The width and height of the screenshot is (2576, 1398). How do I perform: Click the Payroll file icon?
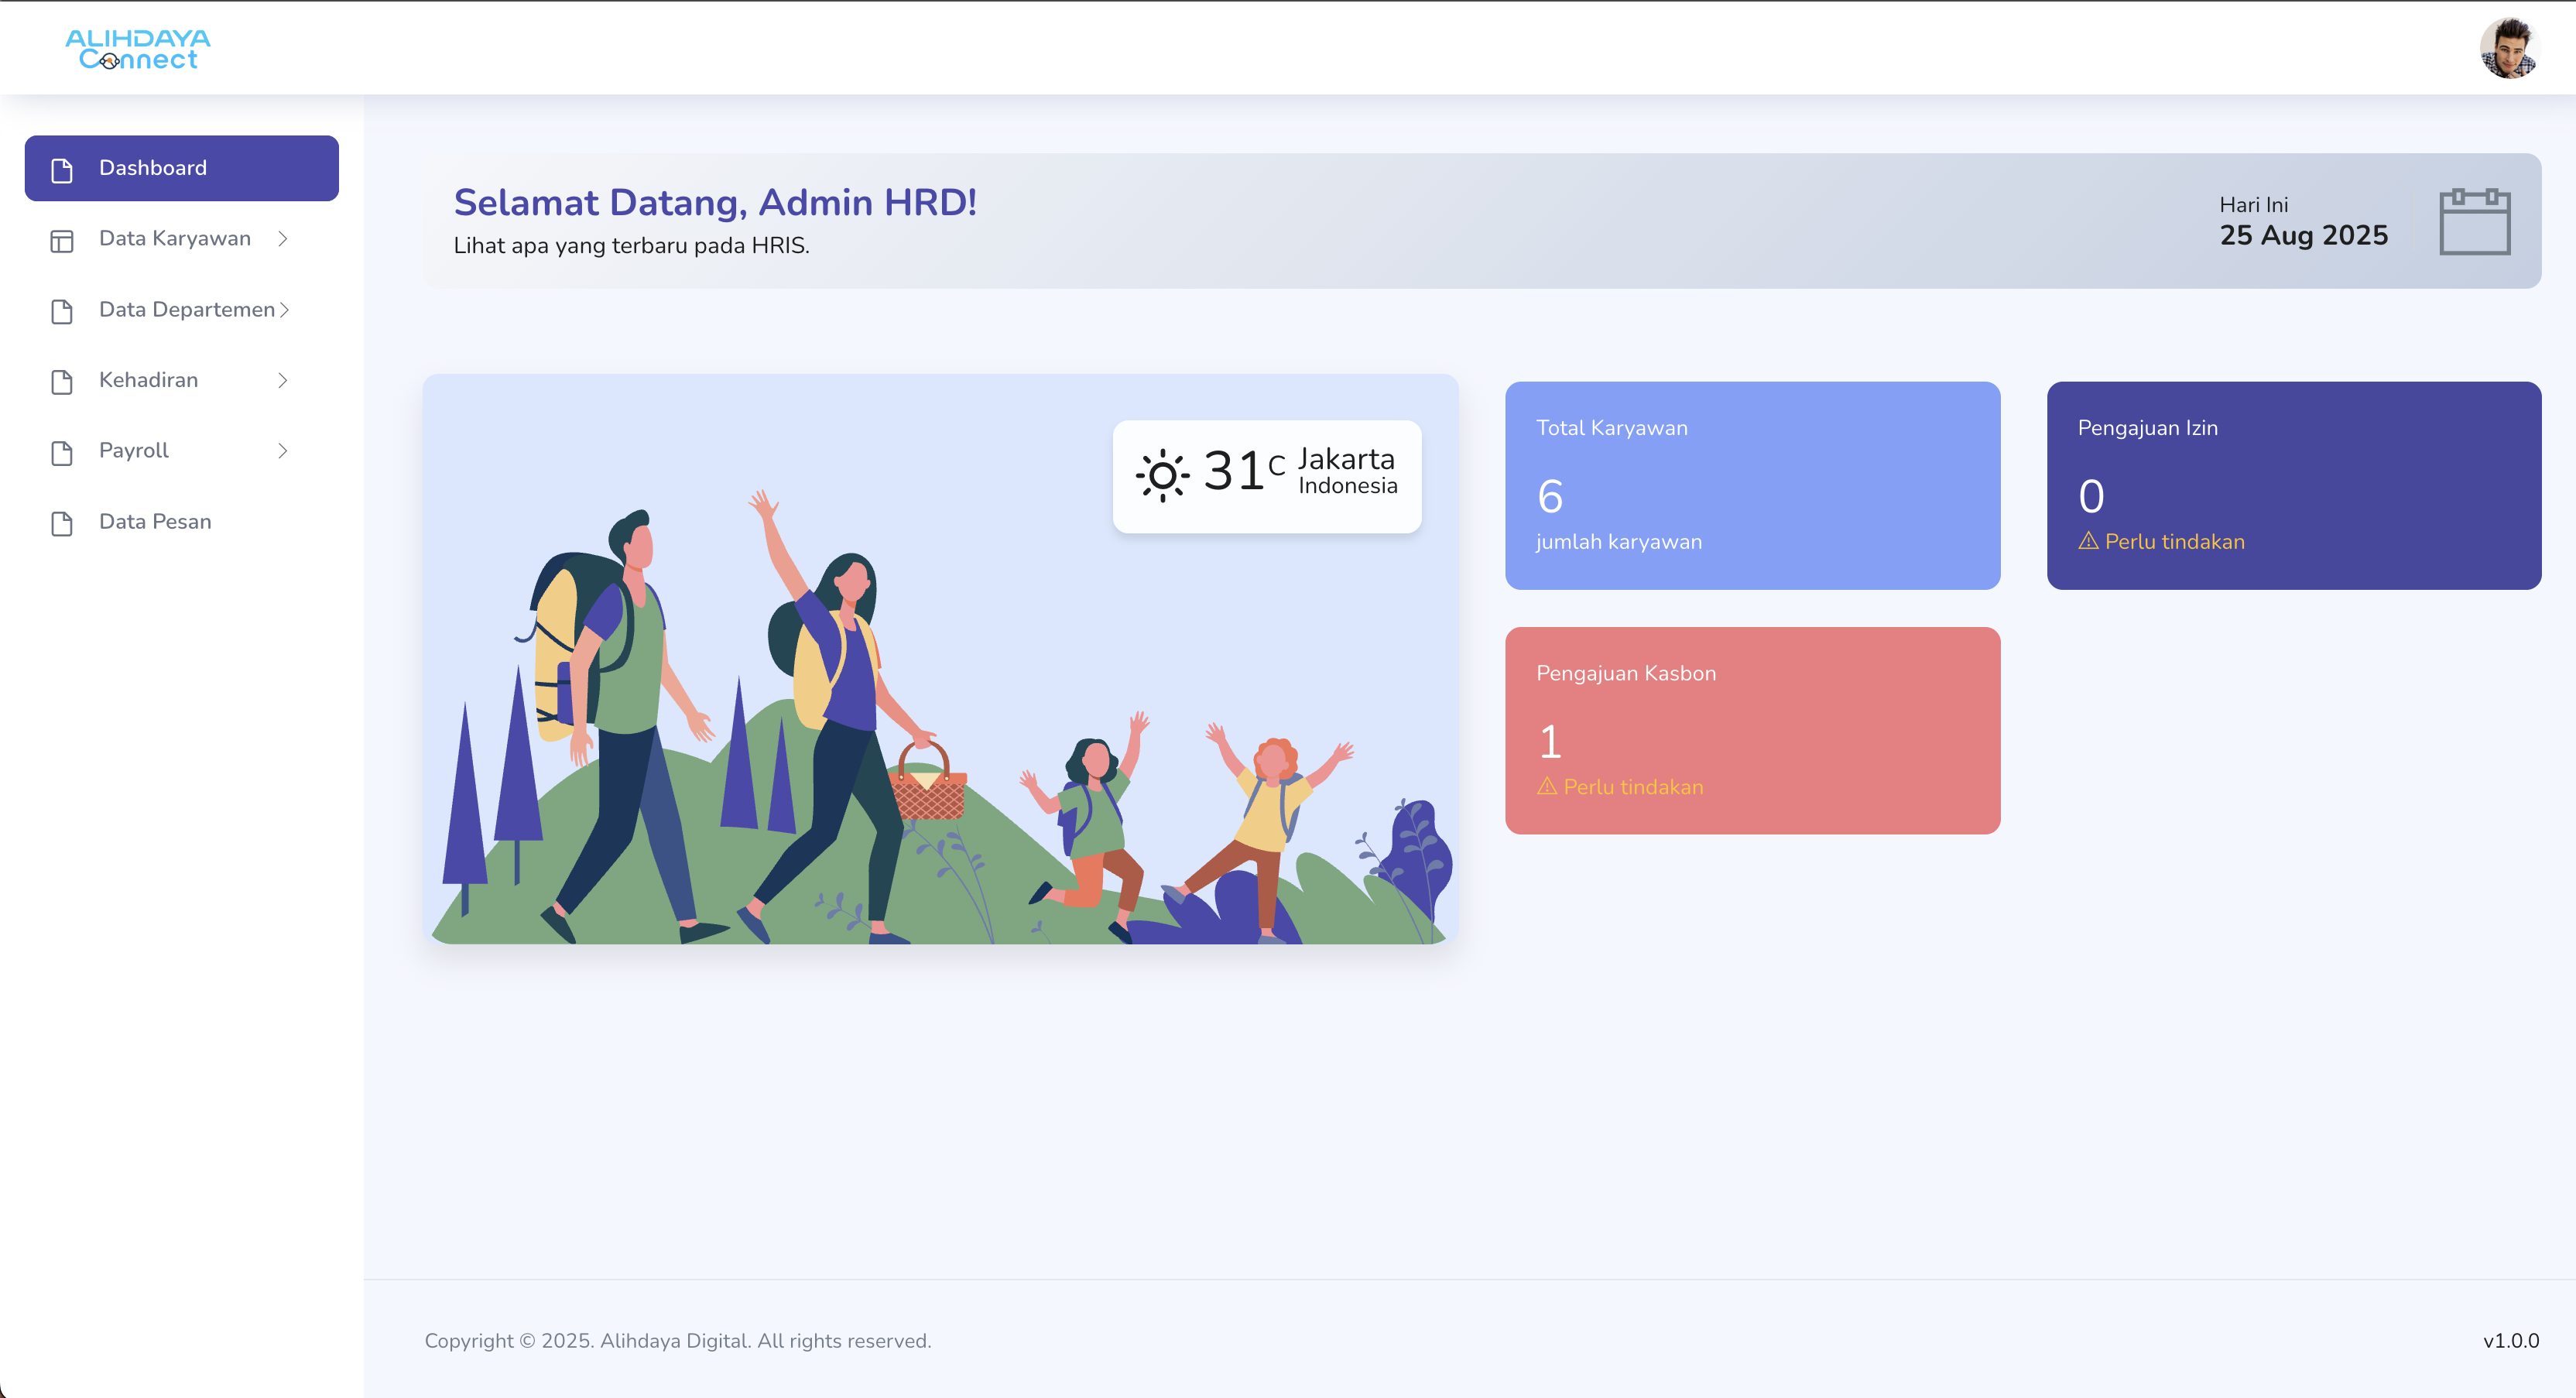tap(62, 452)
